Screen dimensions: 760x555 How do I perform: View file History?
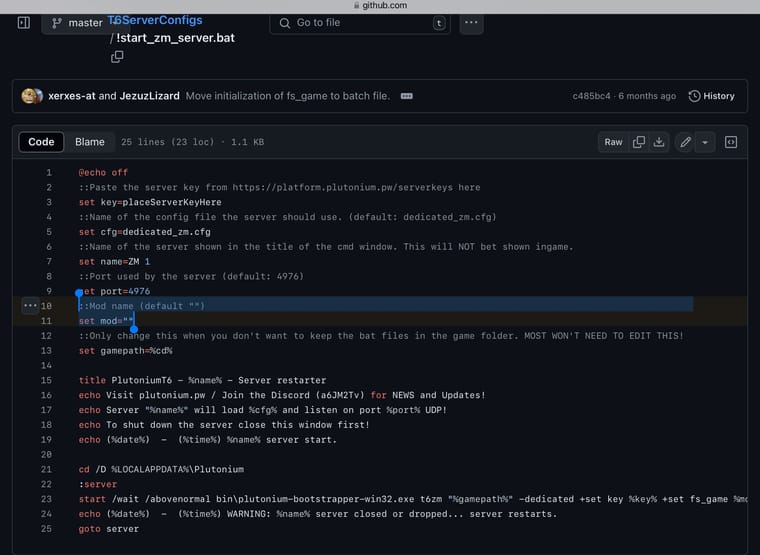coord(712,96)
